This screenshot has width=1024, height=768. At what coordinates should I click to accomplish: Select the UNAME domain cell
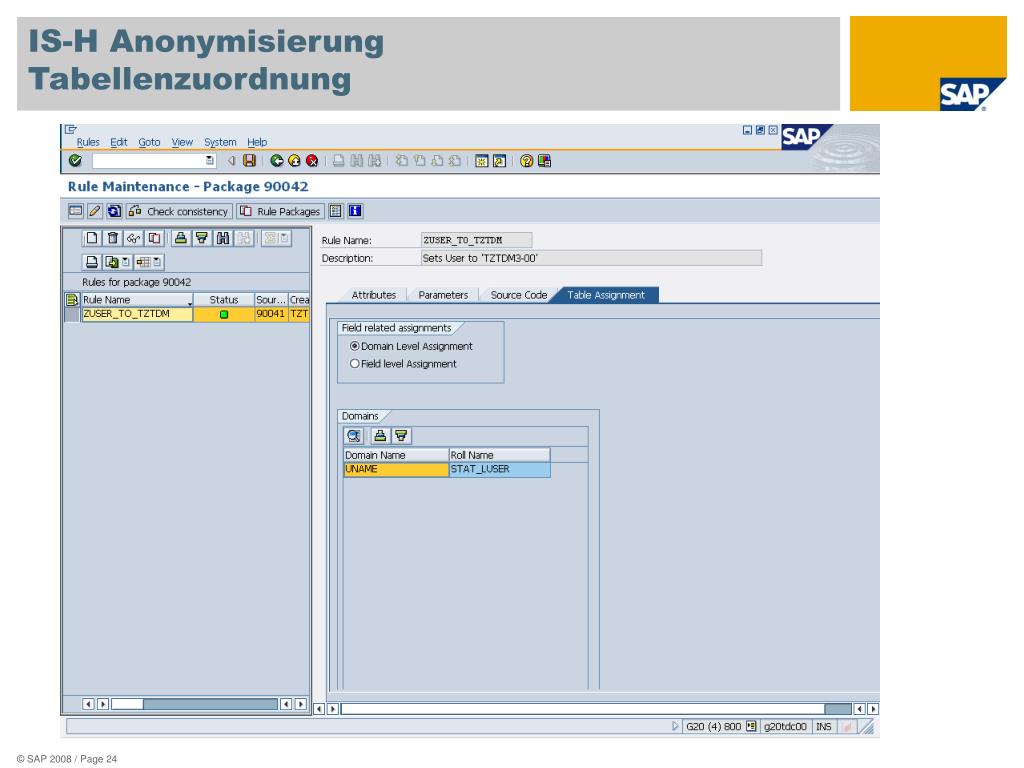(396, 469)
